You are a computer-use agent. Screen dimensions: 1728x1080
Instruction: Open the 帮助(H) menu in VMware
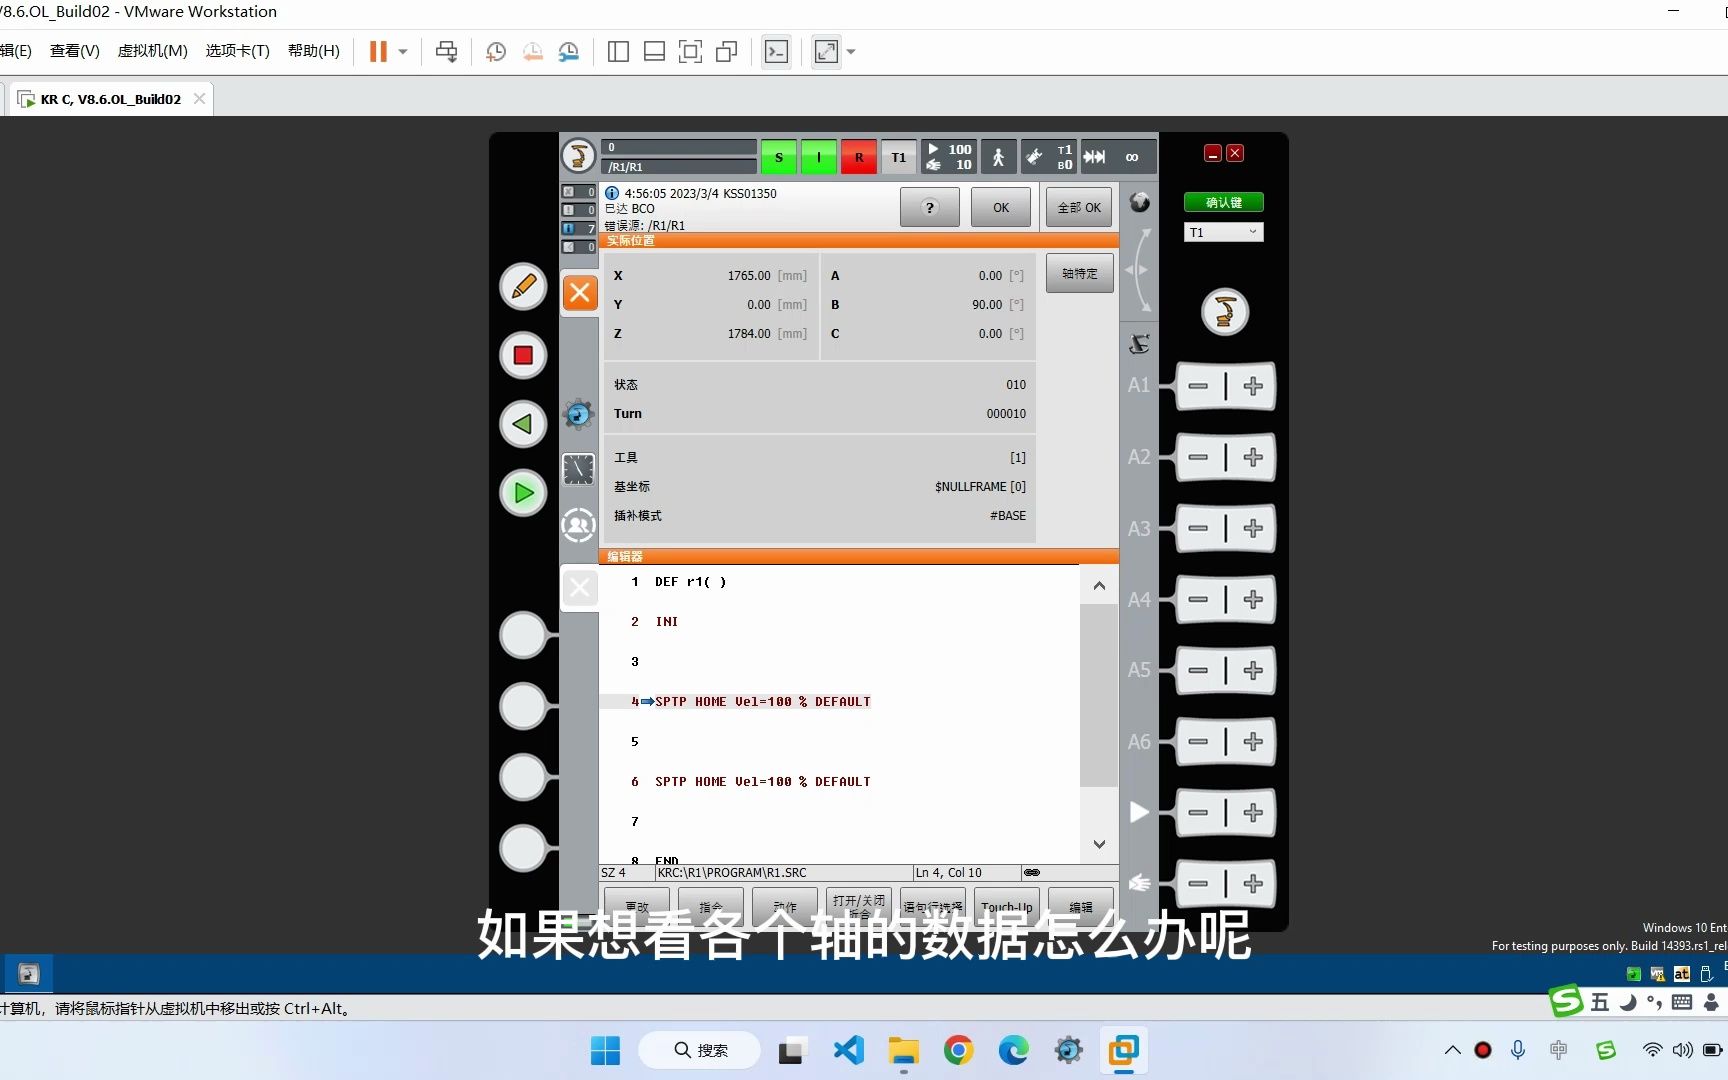click(x=314, y=51)
